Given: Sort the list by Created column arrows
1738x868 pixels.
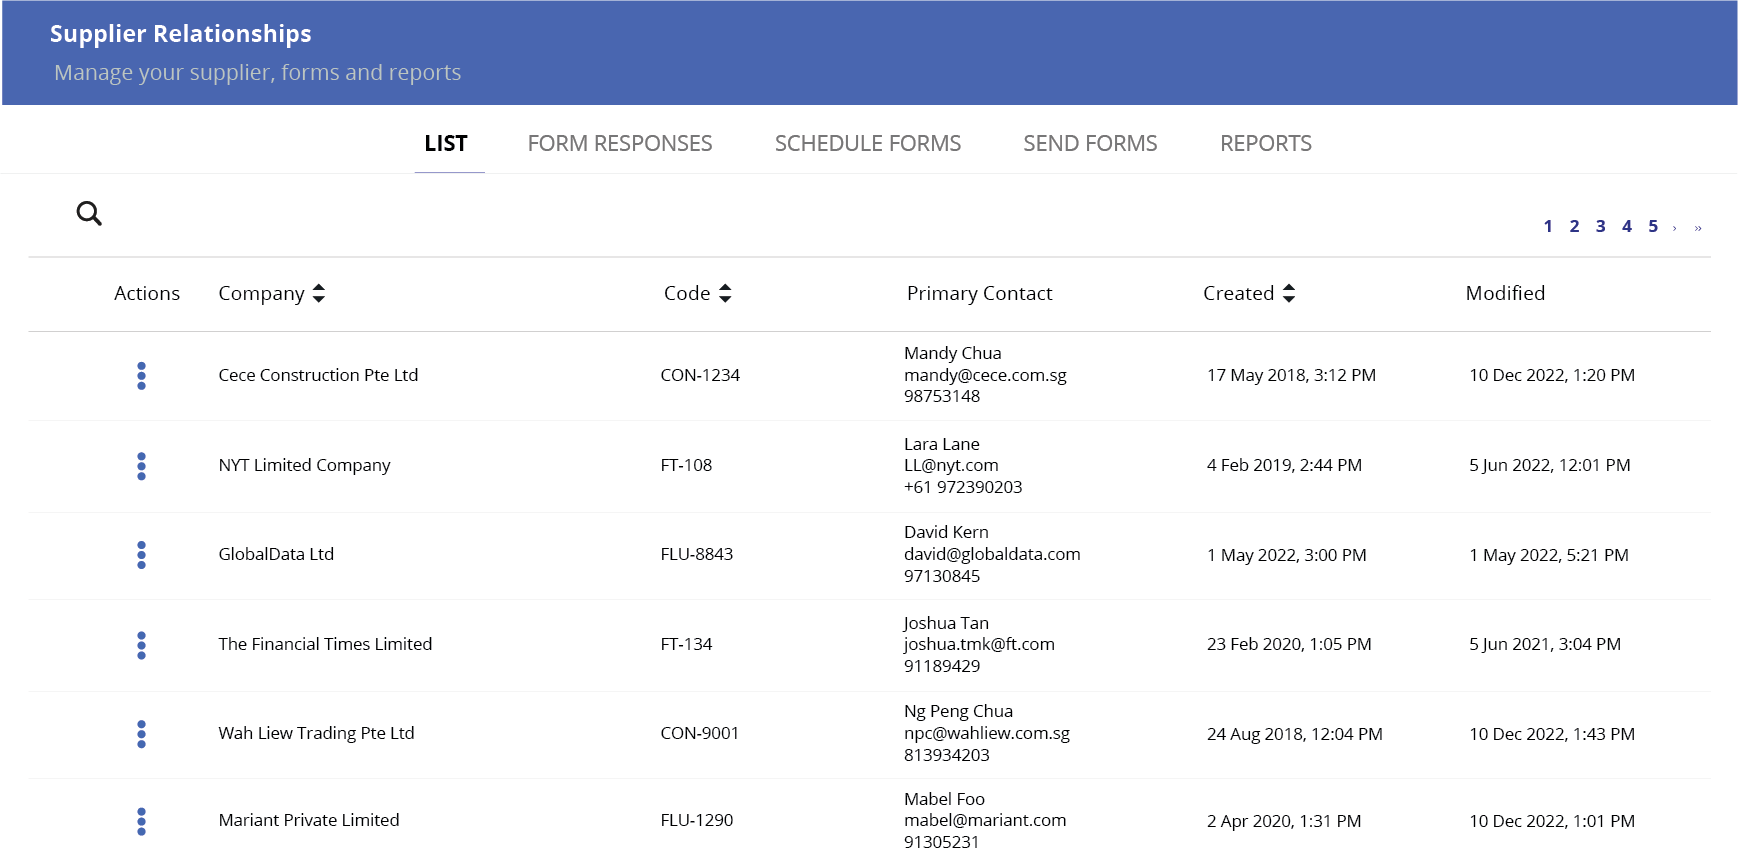Looking at the screenshot, I should click(1289, 293).
